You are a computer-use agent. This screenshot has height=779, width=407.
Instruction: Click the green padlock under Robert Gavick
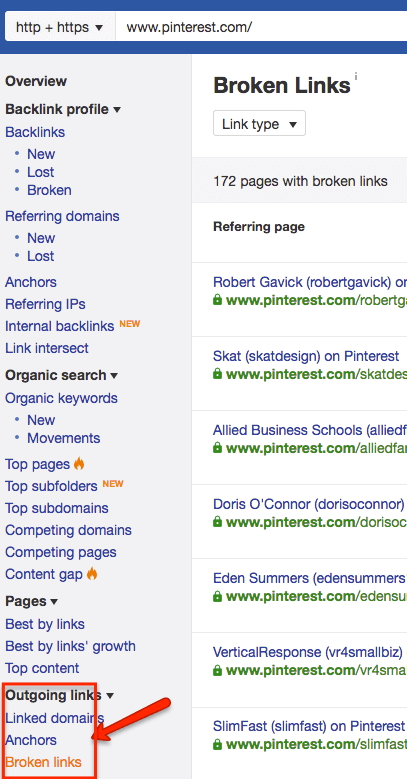[217, 300]
